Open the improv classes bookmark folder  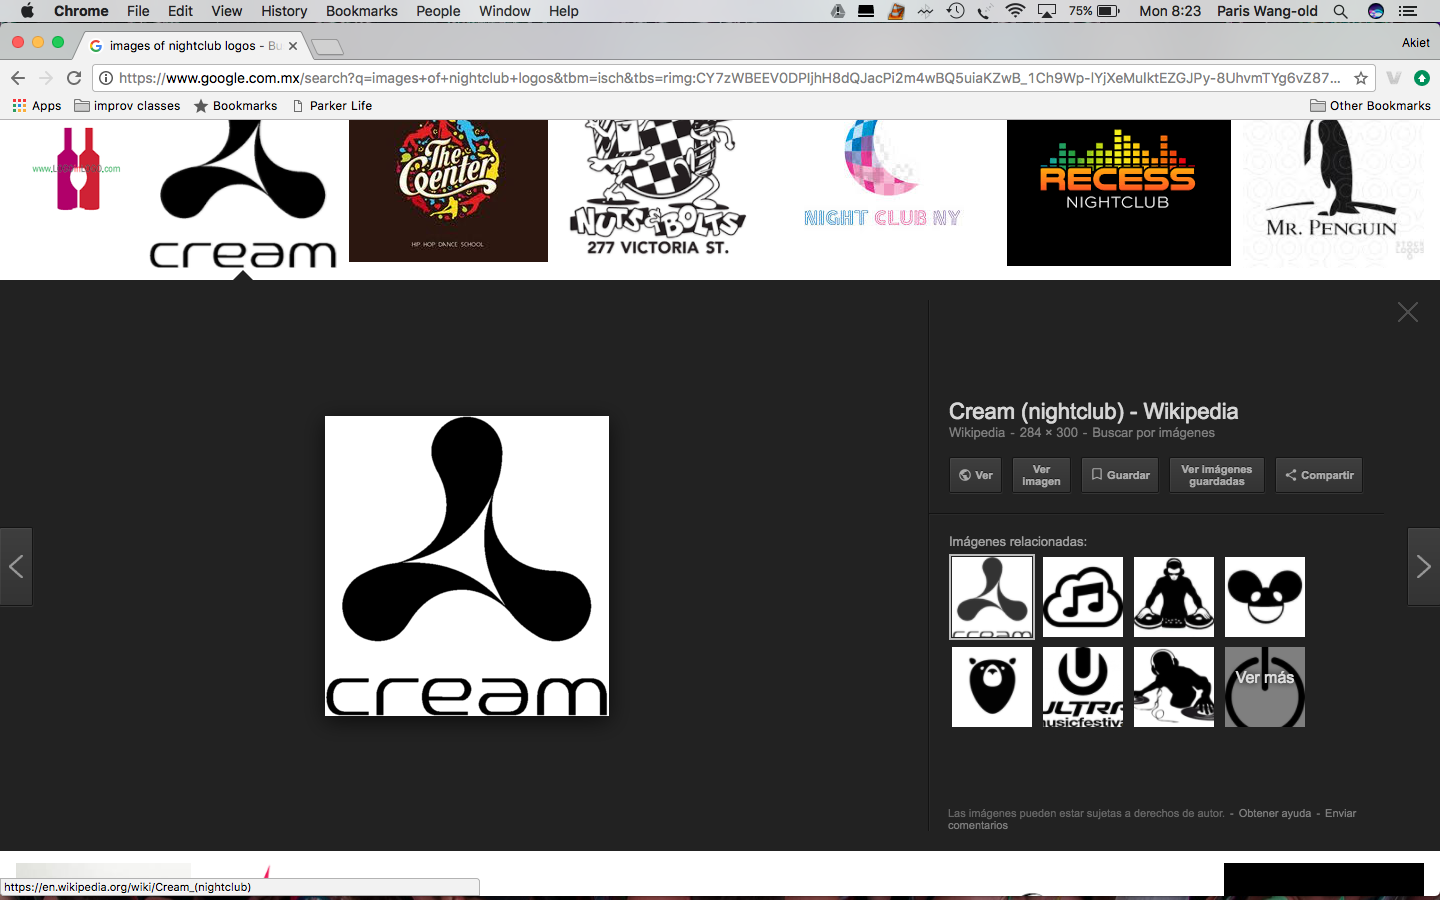pyautogui.click(x=128, y=106)
